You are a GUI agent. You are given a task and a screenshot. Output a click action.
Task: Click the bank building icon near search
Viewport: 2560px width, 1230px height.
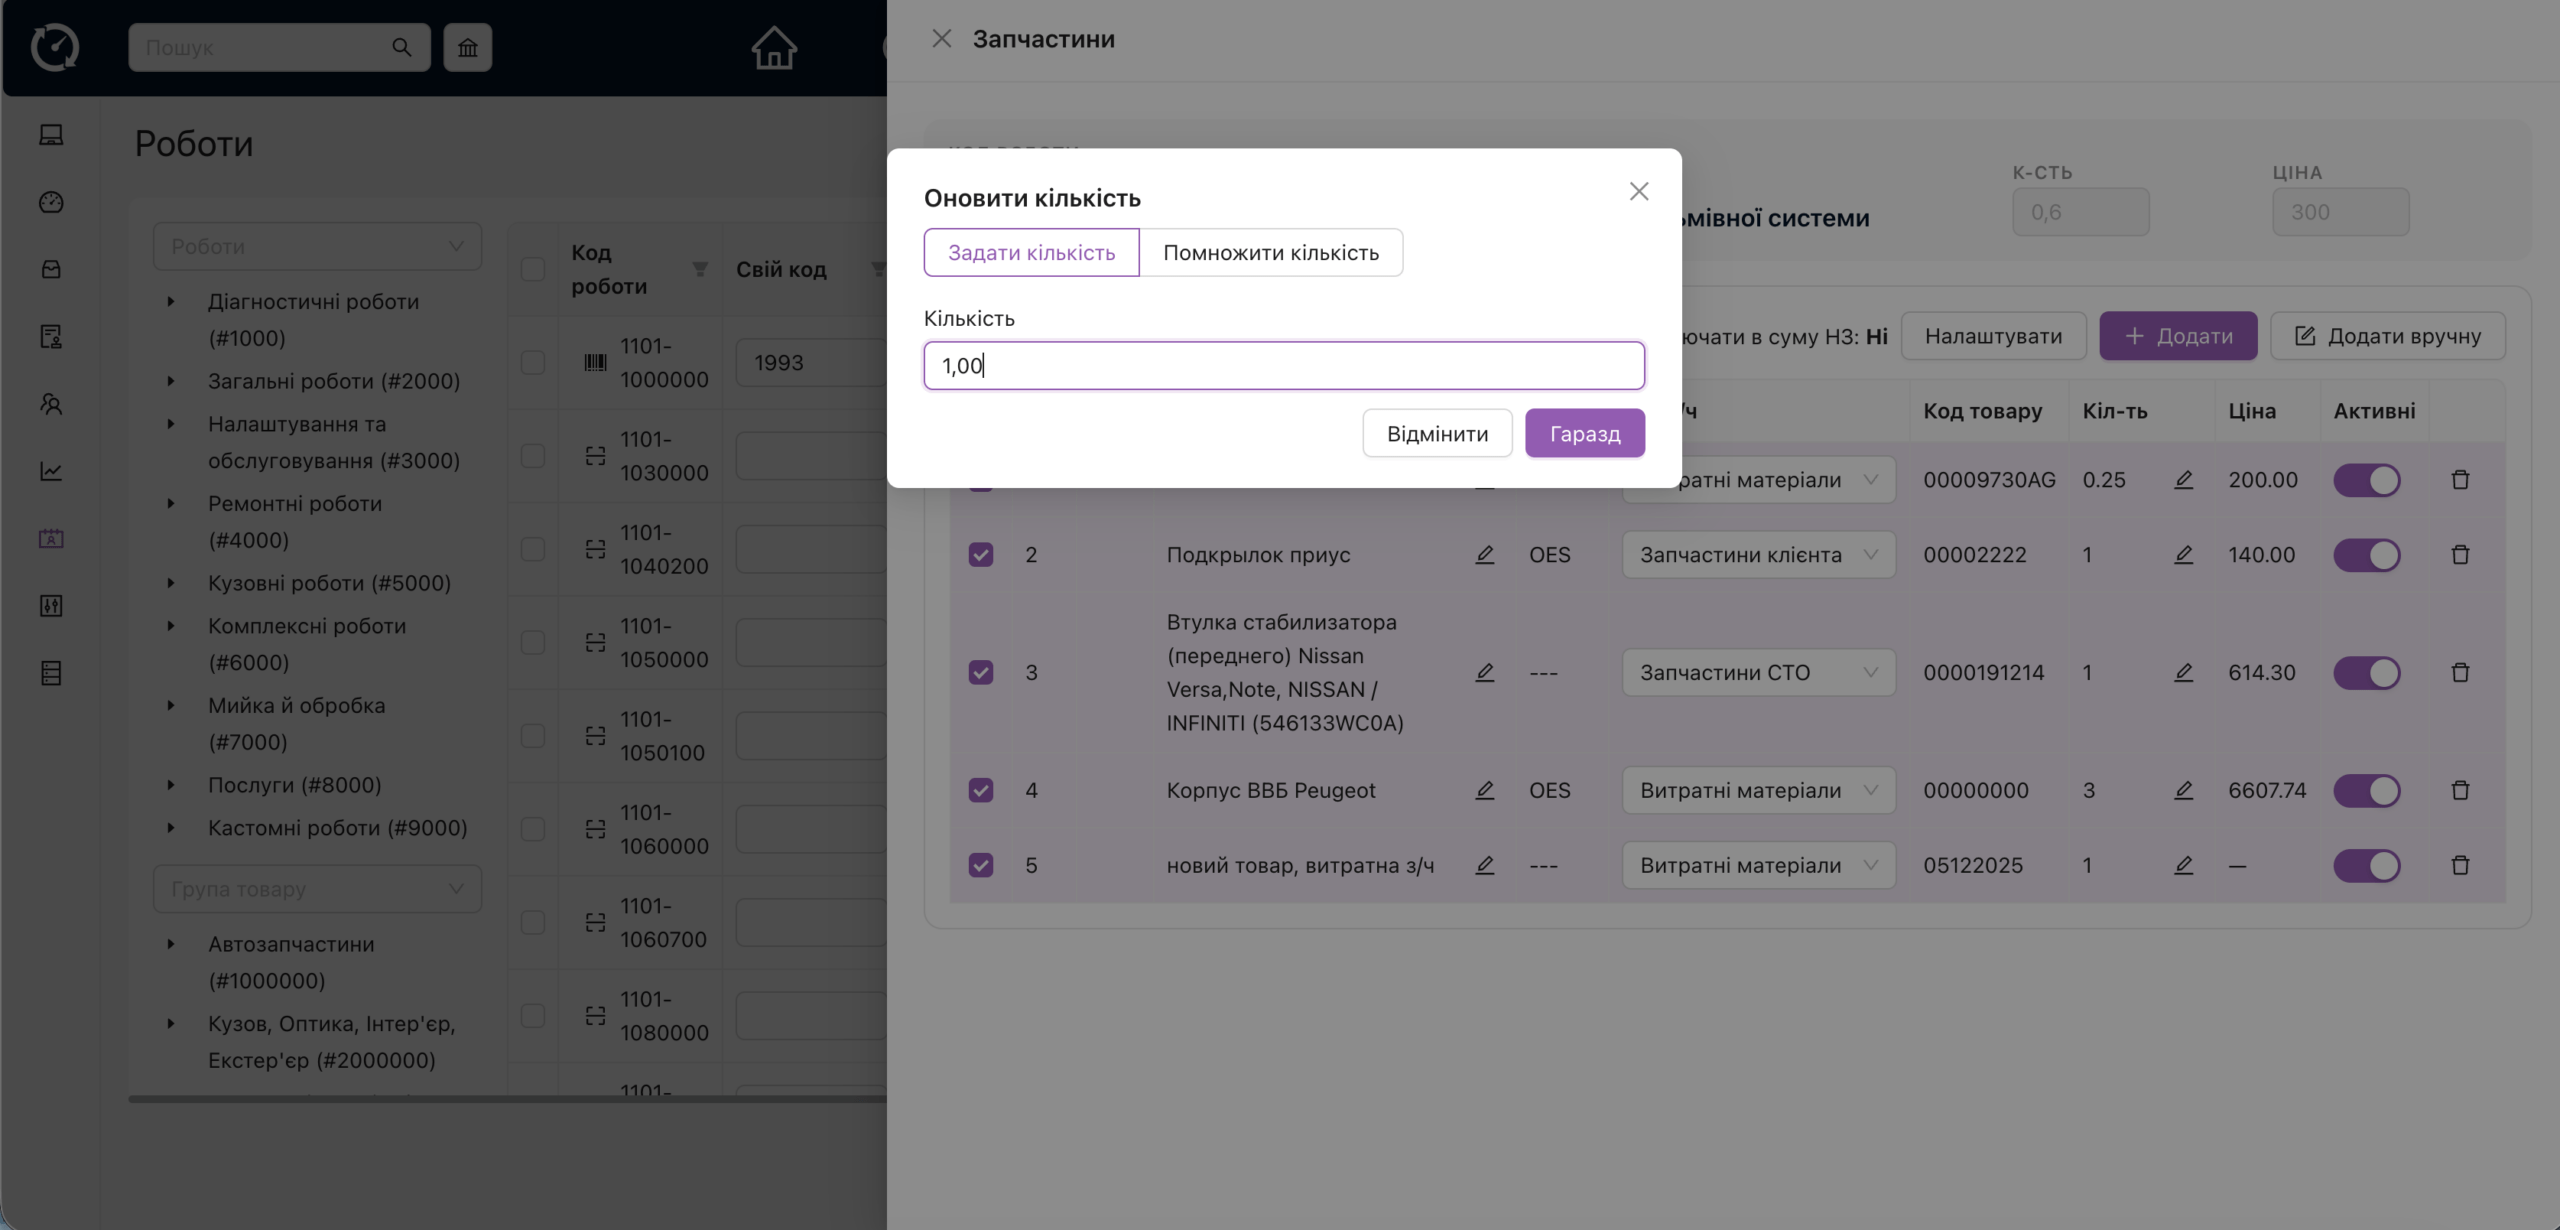[468, 47]
